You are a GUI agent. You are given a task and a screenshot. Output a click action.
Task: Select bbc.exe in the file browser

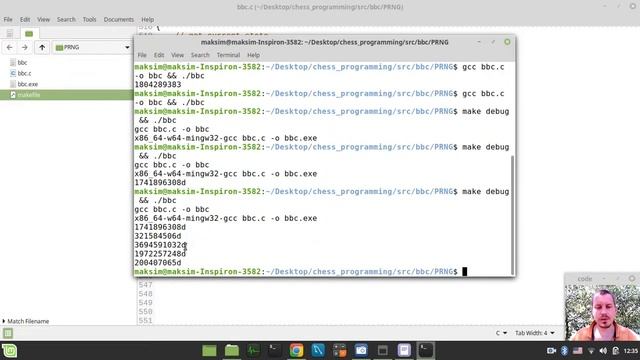[27, 84]
